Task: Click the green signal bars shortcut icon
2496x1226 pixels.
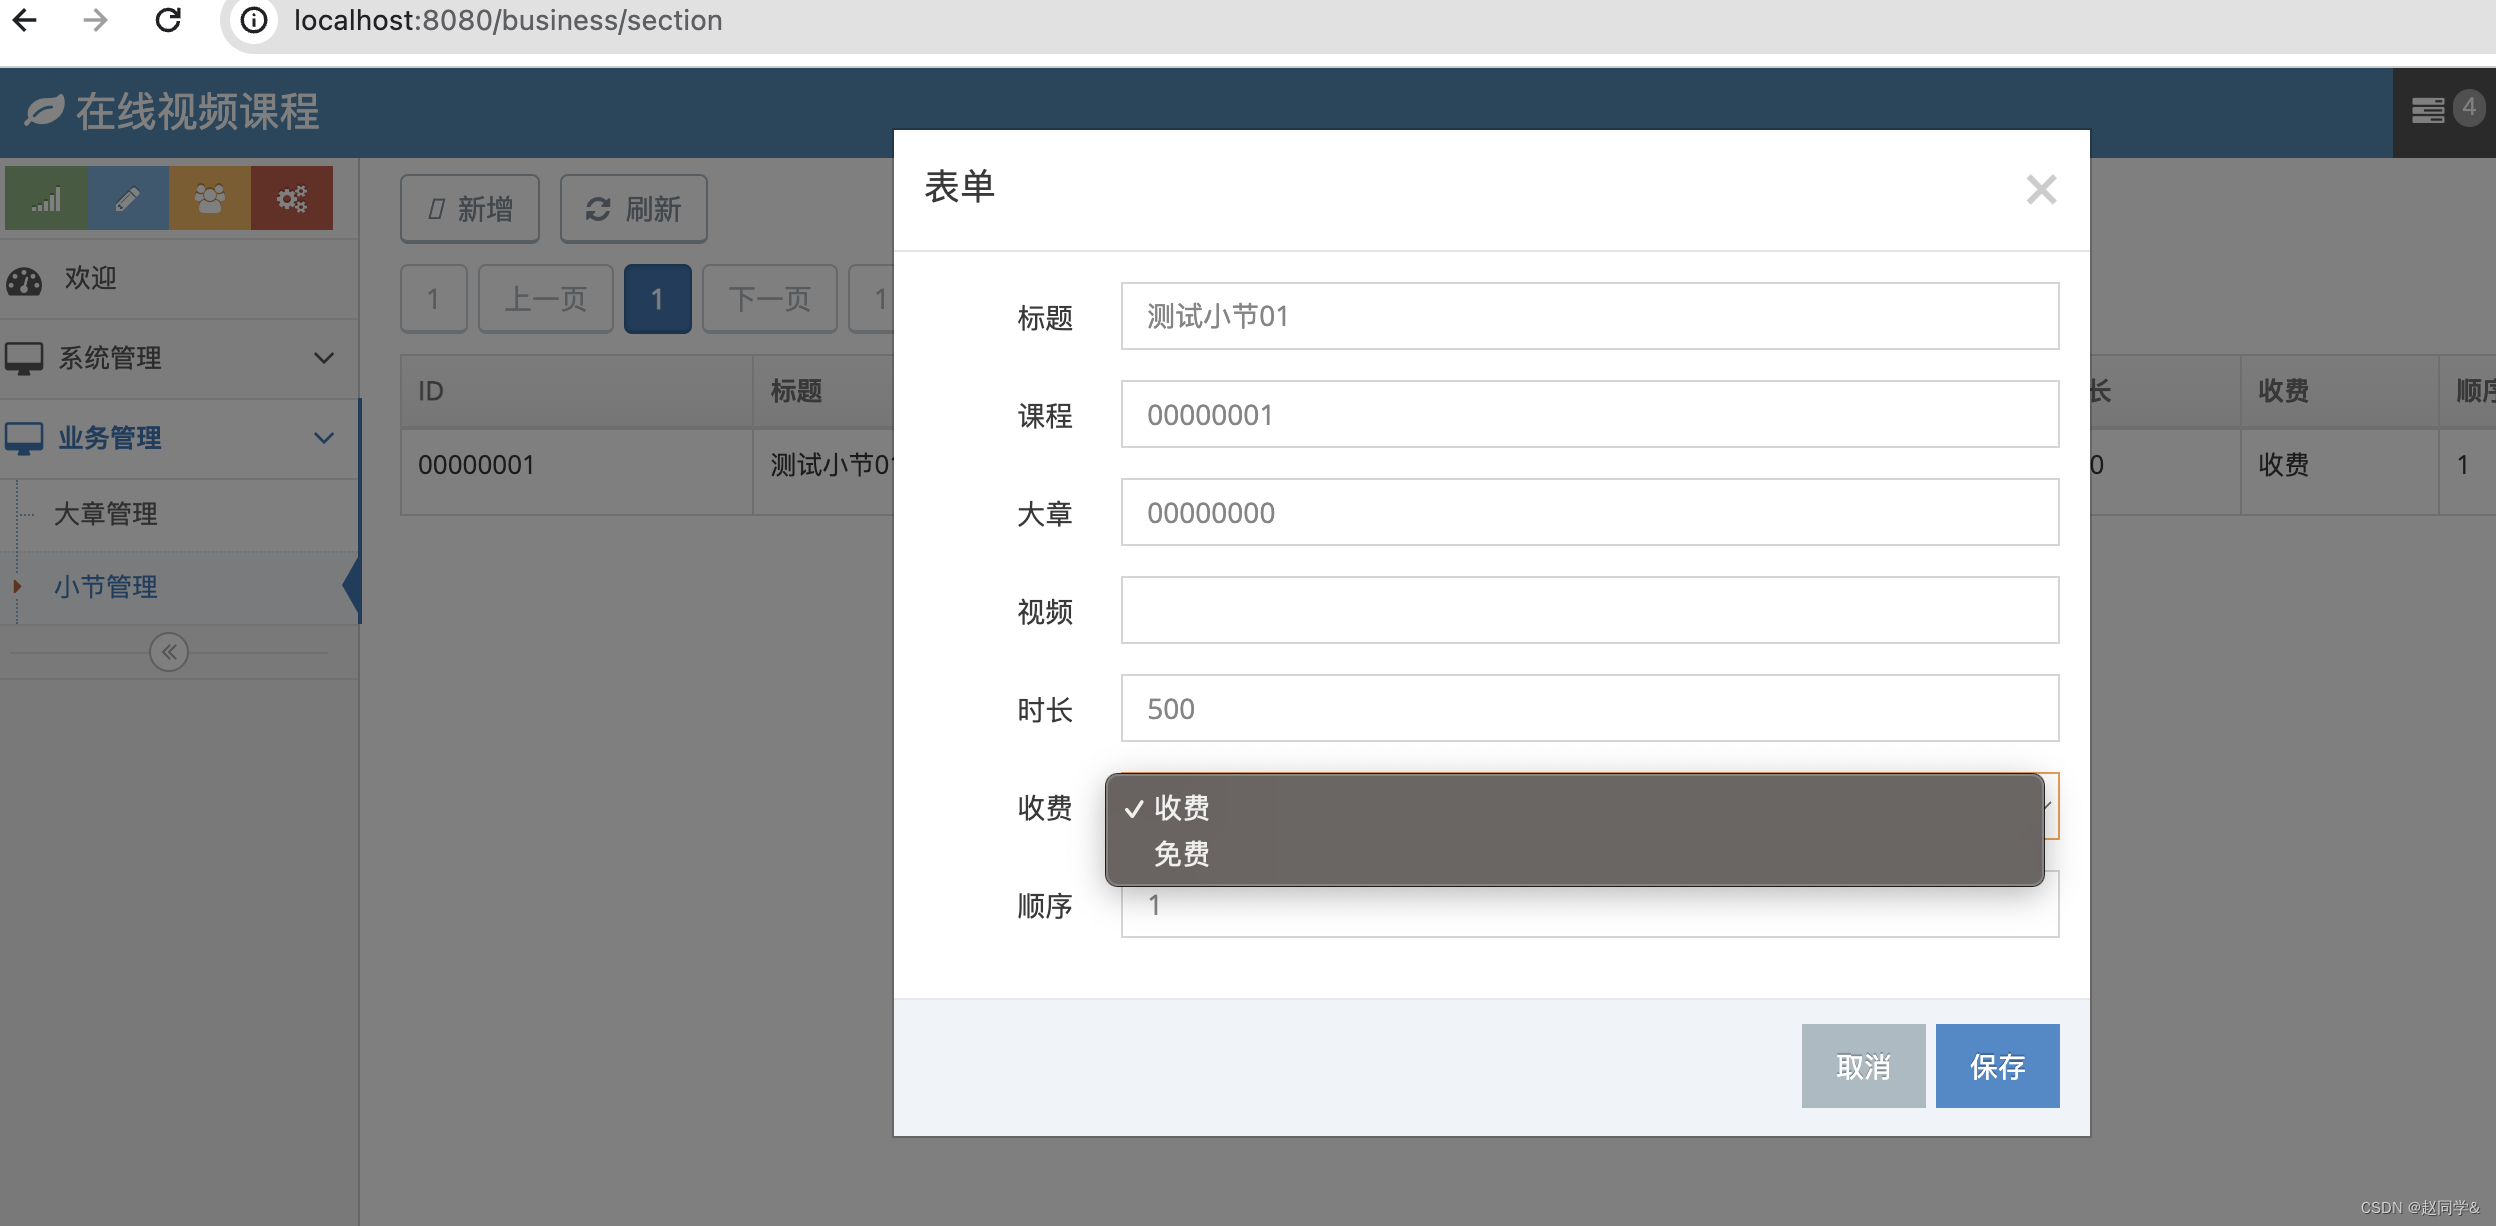Action: coord(46,199)
